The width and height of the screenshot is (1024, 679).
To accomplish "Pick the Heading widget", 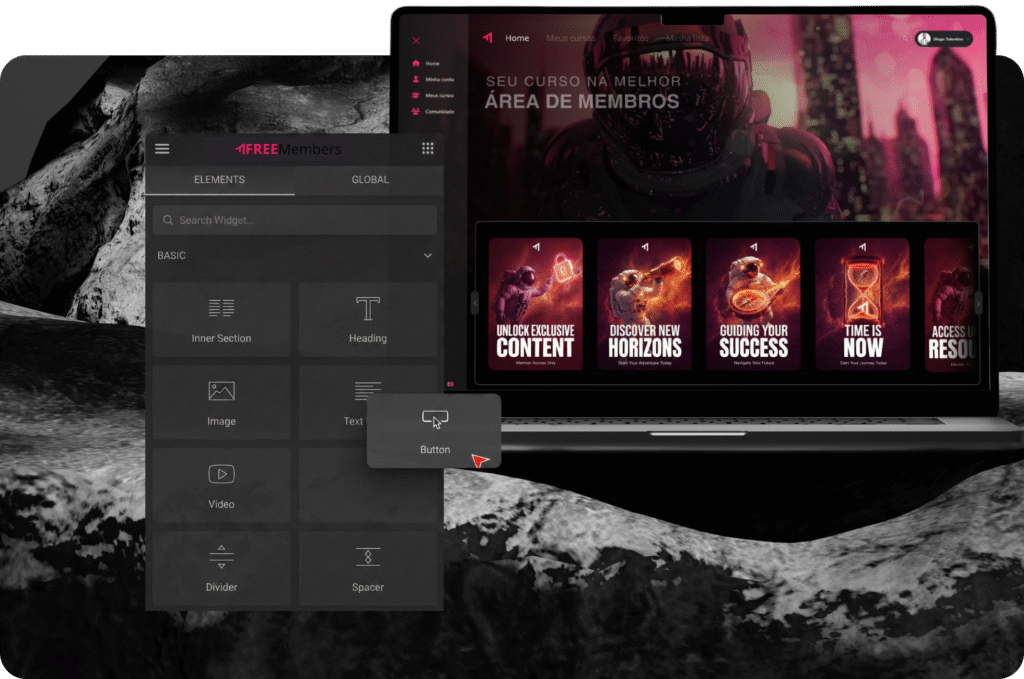I will pyautogui.click(x=367, y=319).
